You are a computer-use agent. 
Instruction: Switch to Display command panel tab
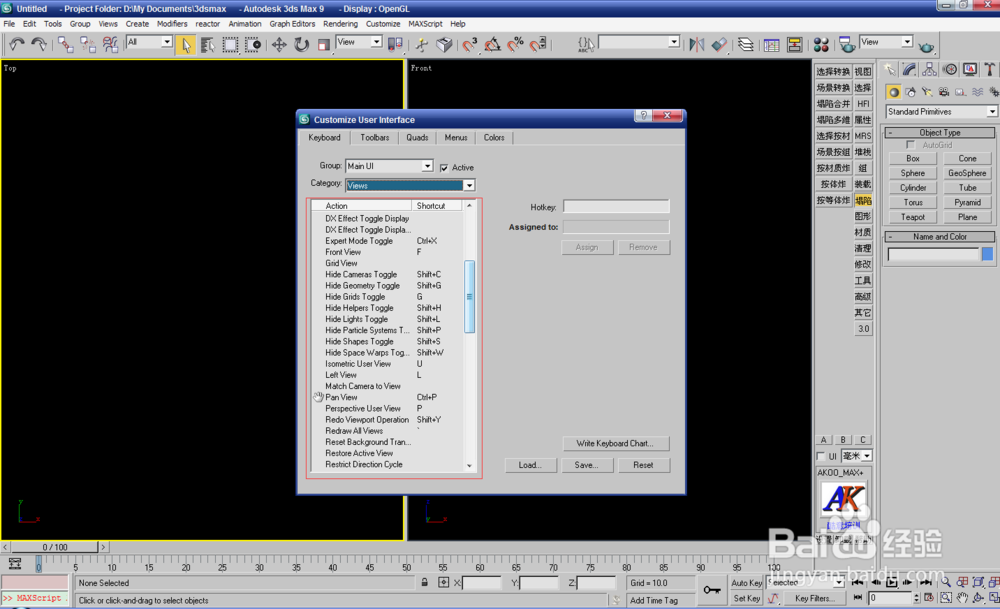point(970,70)
